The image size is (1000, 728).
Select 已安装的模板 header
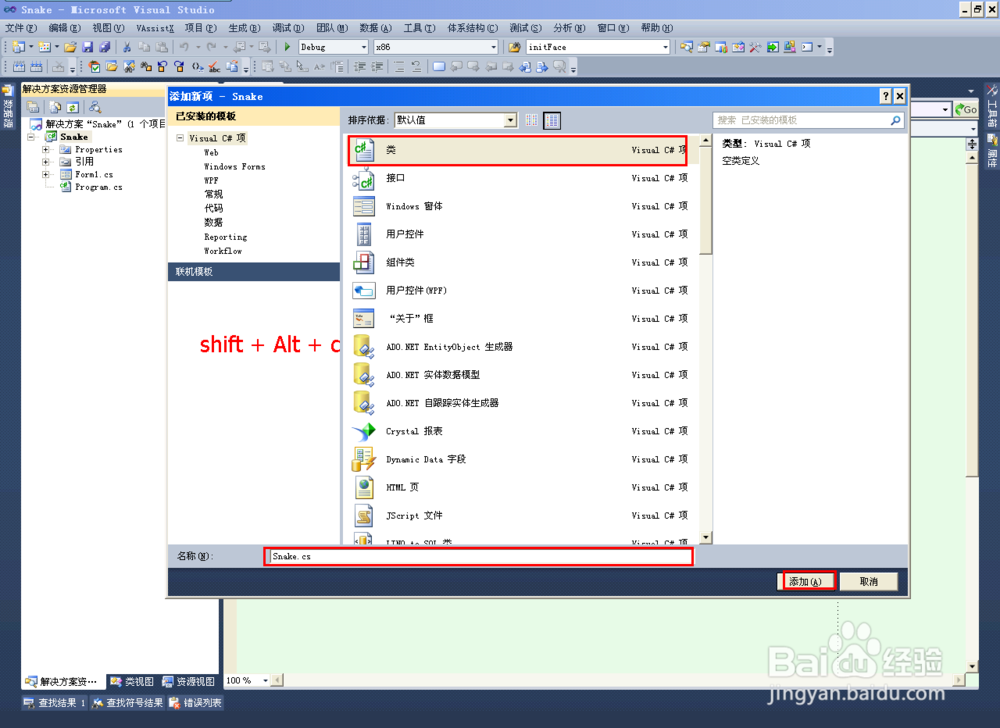254,116
